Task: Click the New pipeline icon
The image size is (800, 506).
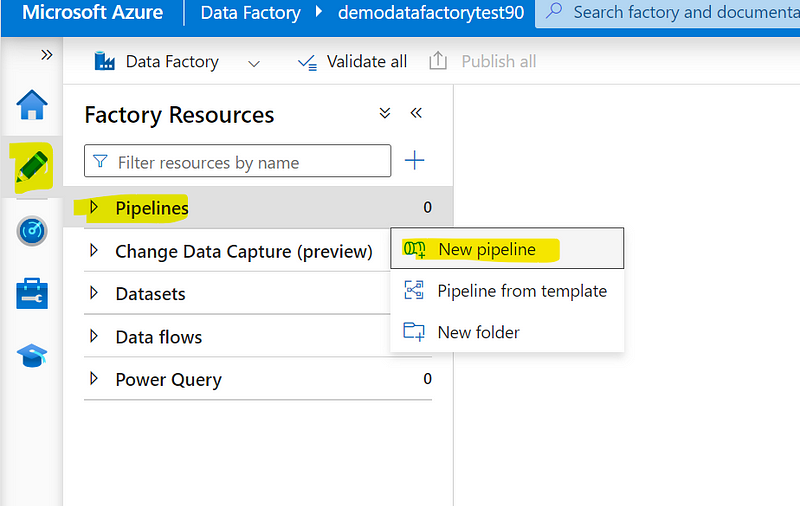Action: click(414, 249)
